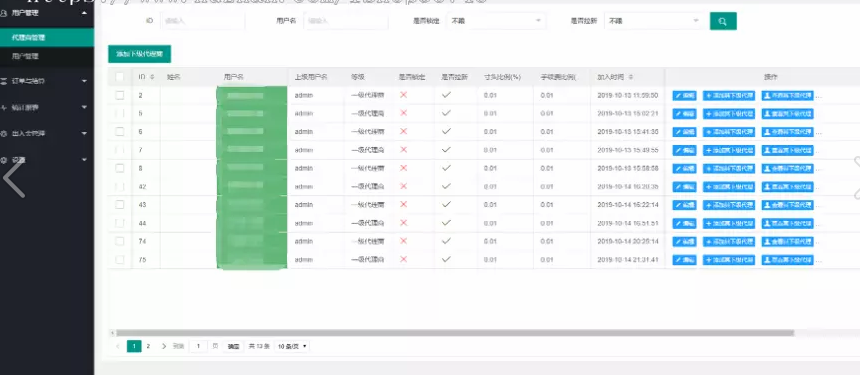860x375 pixels.
Task: Click the ID search input field
Action: tap(202, 21)
